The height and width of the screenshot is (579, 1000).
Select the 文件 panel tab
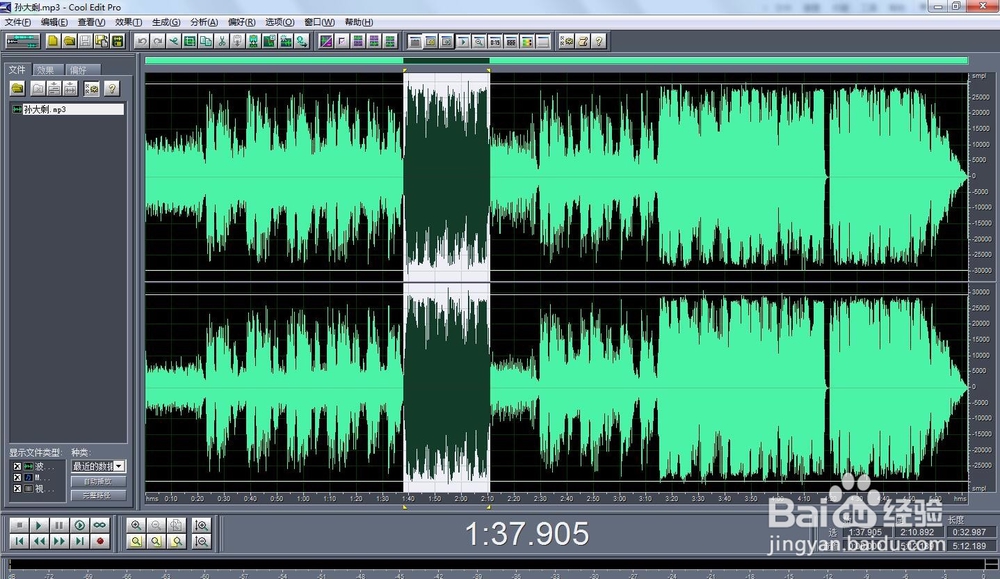pyautogui.click(x=18, y=70)
